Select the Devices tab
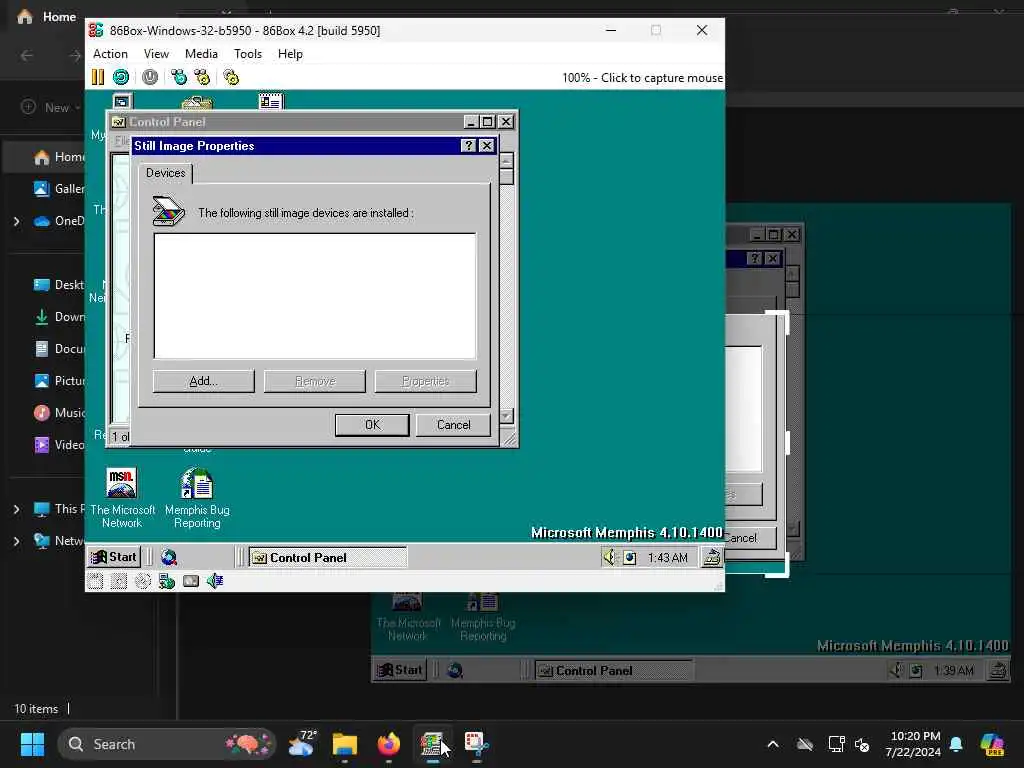 [x=165, y=173]
